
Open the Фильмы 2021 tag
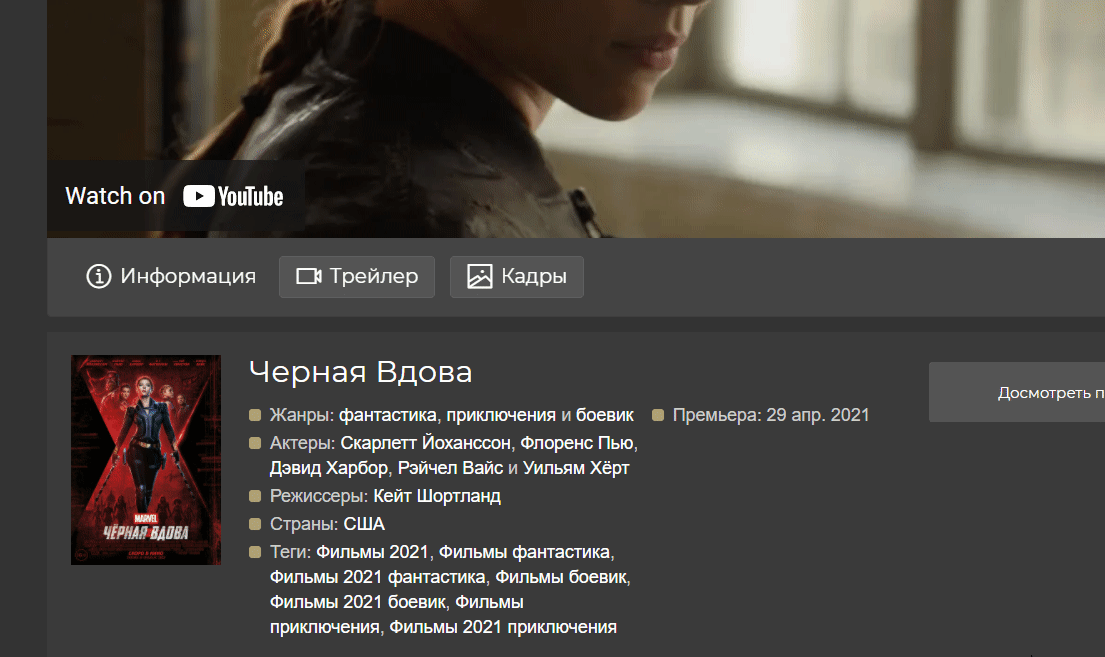(372, 552)
